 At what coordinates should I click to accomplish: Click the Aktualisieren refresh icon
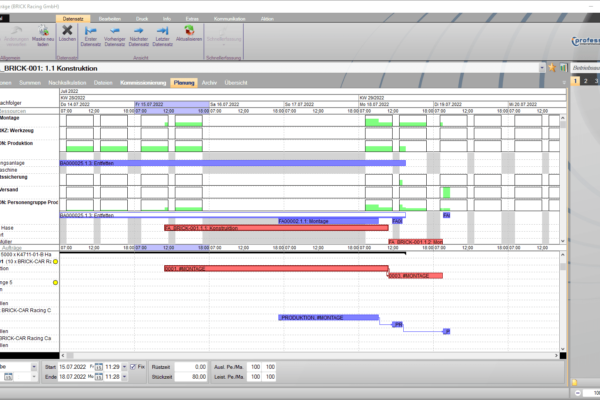tap(189, 30)
